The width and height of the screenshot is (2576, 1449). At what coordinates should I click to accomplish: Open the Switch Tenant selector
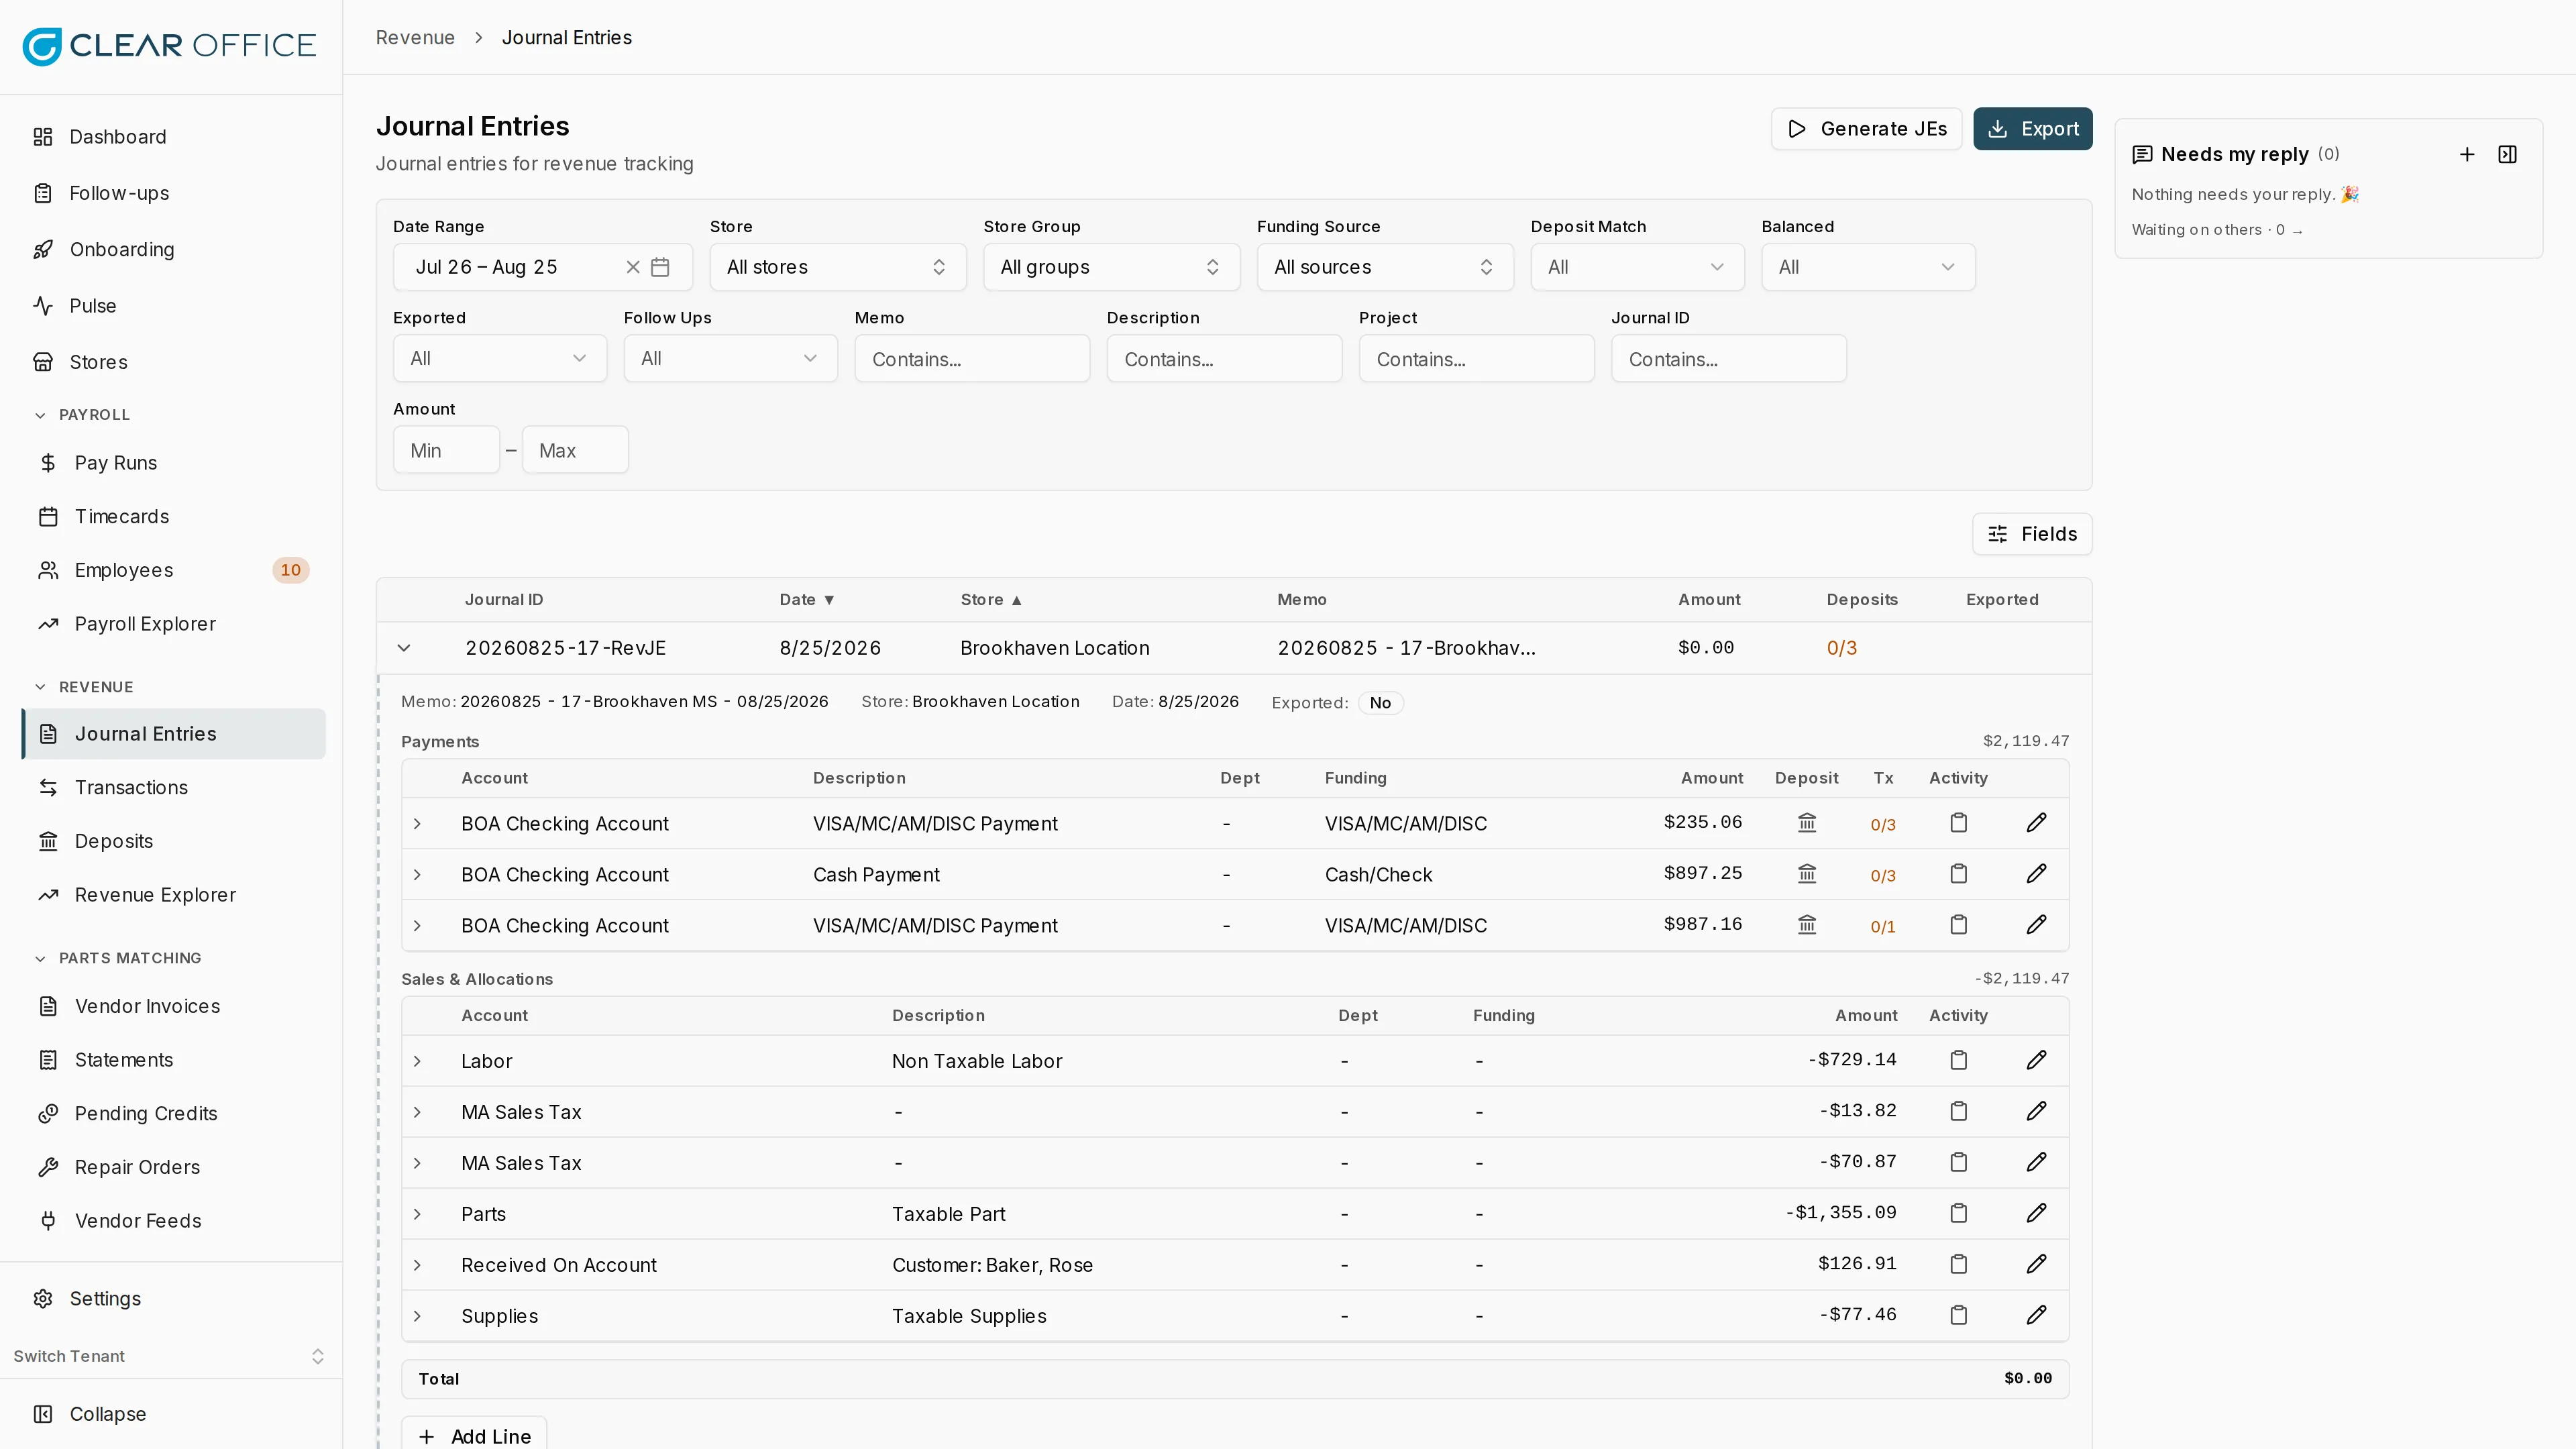coord(170,1356)
